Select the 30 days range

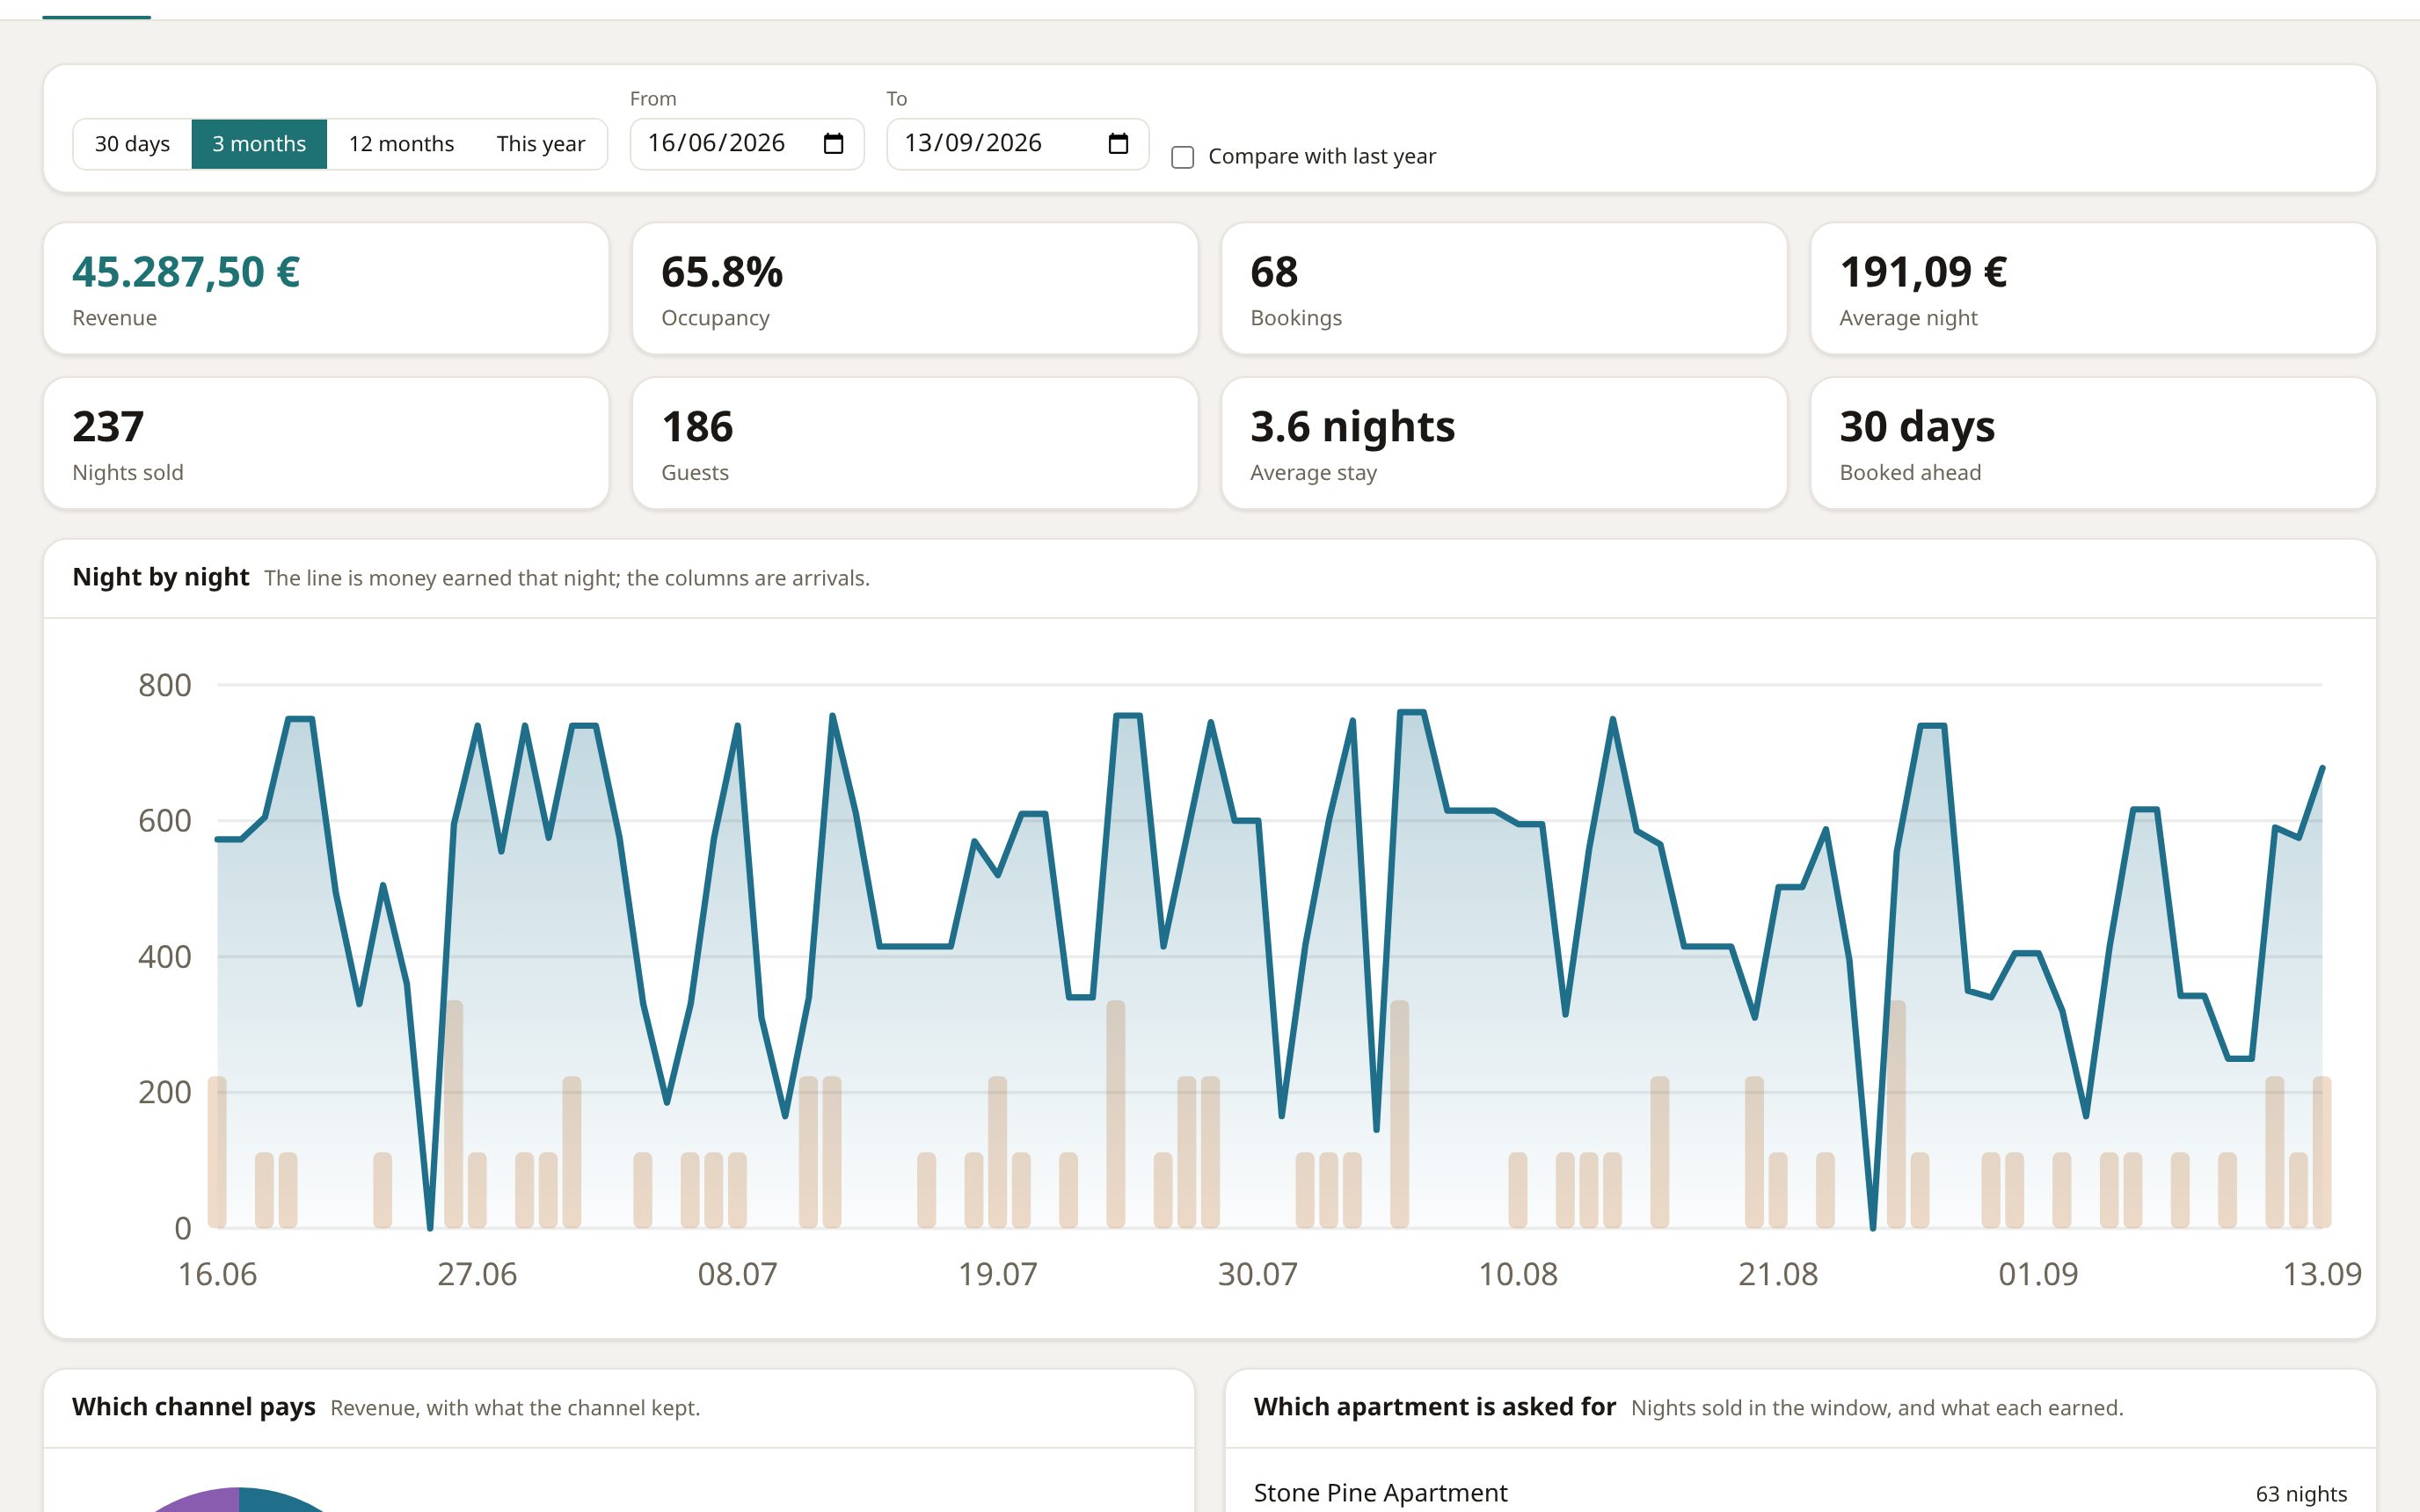point(132,144)
